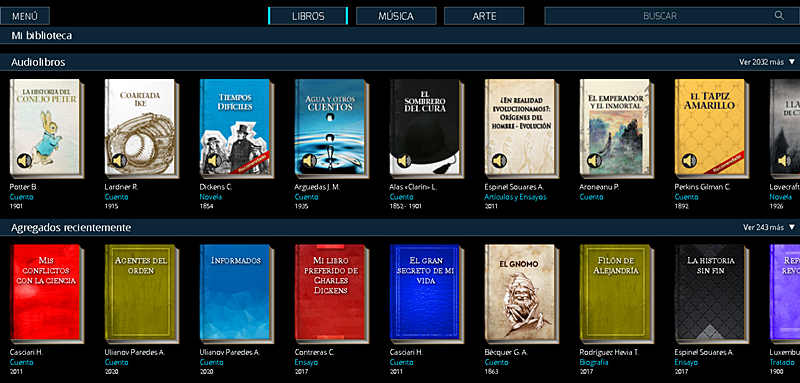The width and height of the screenshot is (800, 383).
Task: Open Agua y otros cuentos cover
Action: click(x=331, y=128)
